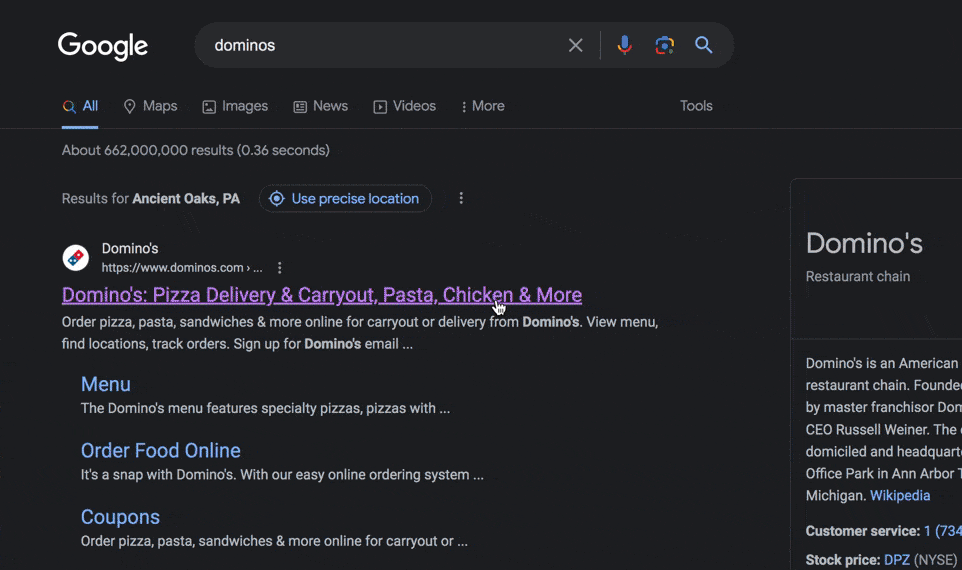Click the Google logo
Image resolution: width=962 pixels, height=570 pixels.
pyautogui.click(x=102, y=46)
